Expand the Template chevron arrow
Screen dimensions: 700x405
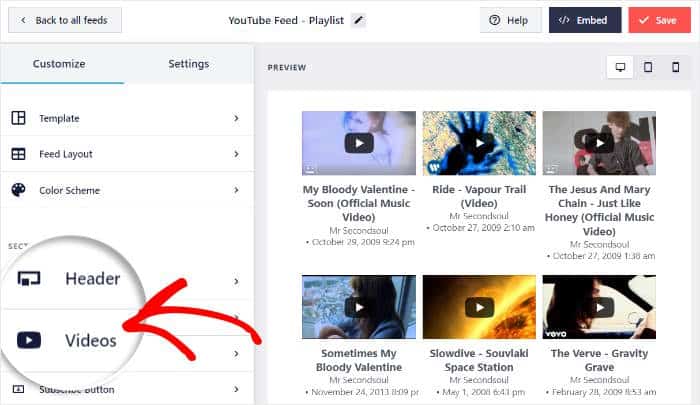point(236,118)
